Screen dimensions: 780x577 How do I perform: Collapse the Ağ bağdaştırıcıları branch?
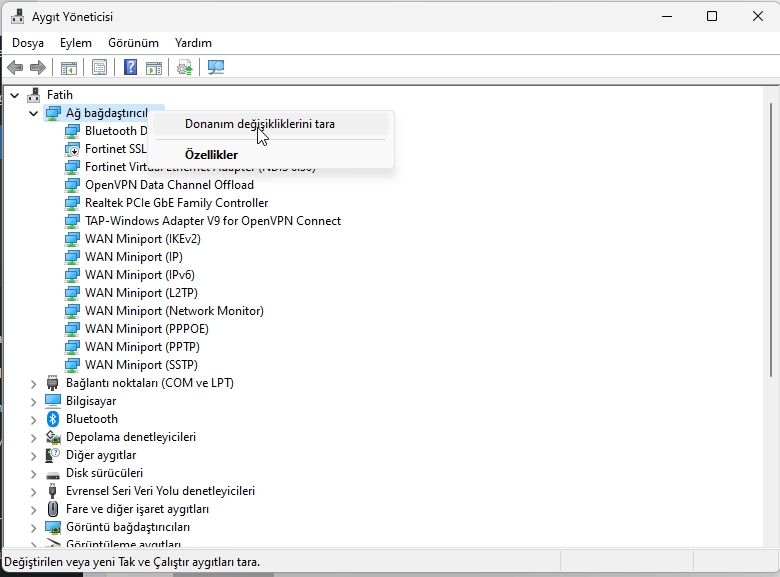(34, 113)
